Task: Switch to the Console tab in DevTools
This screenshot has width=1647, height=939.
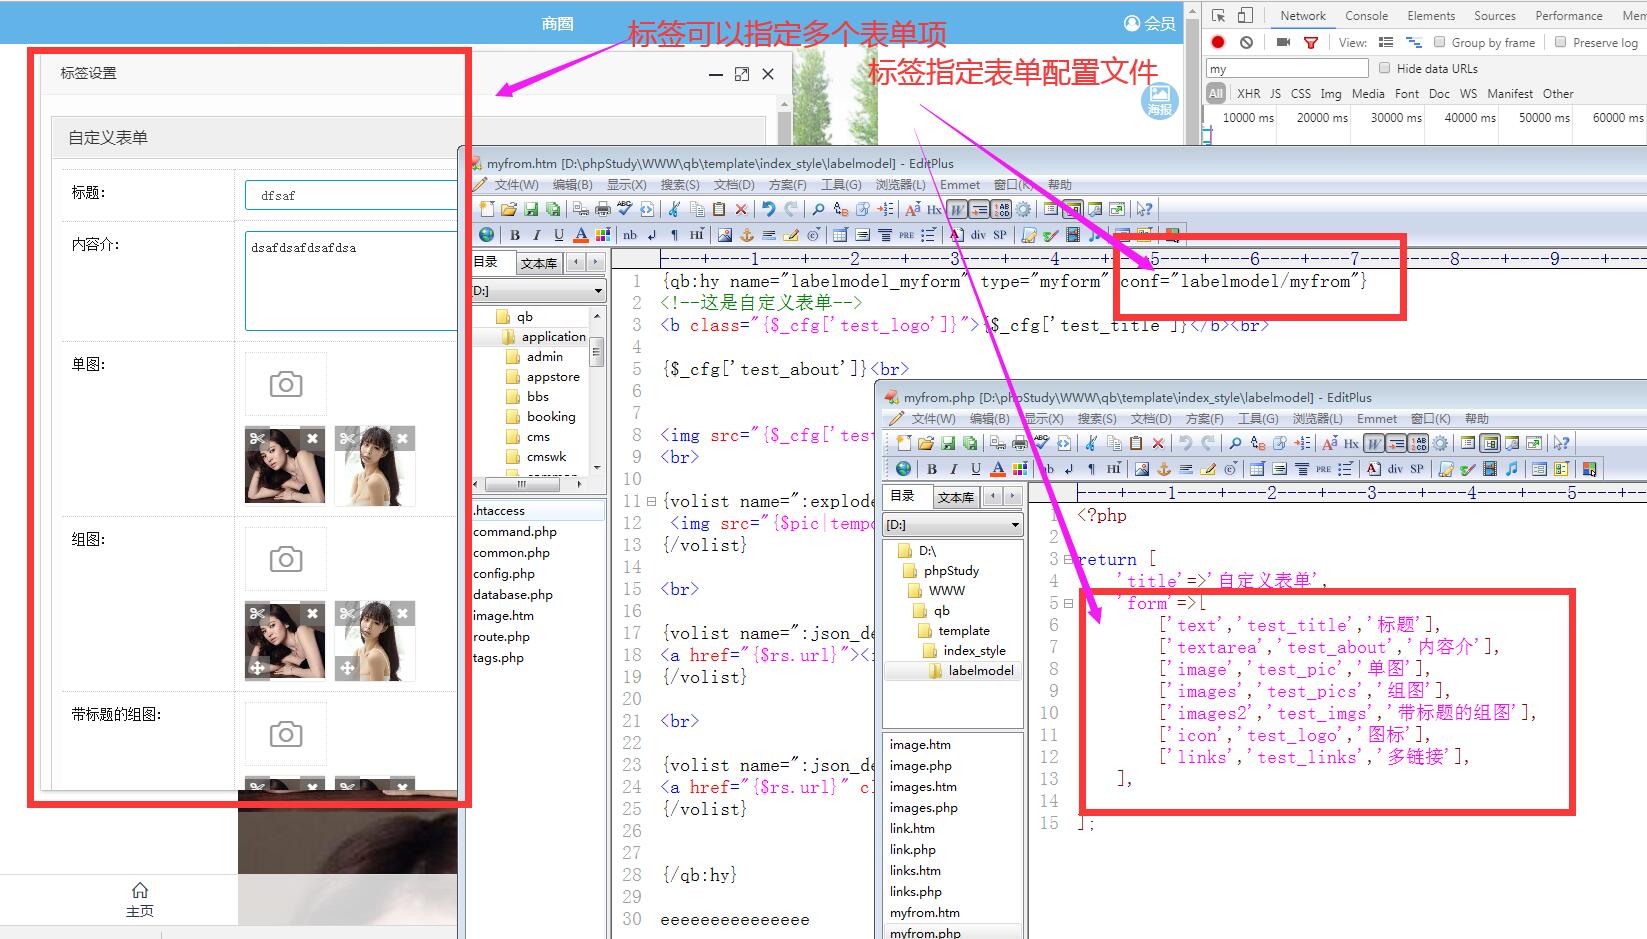Action: click(1366, 15)
